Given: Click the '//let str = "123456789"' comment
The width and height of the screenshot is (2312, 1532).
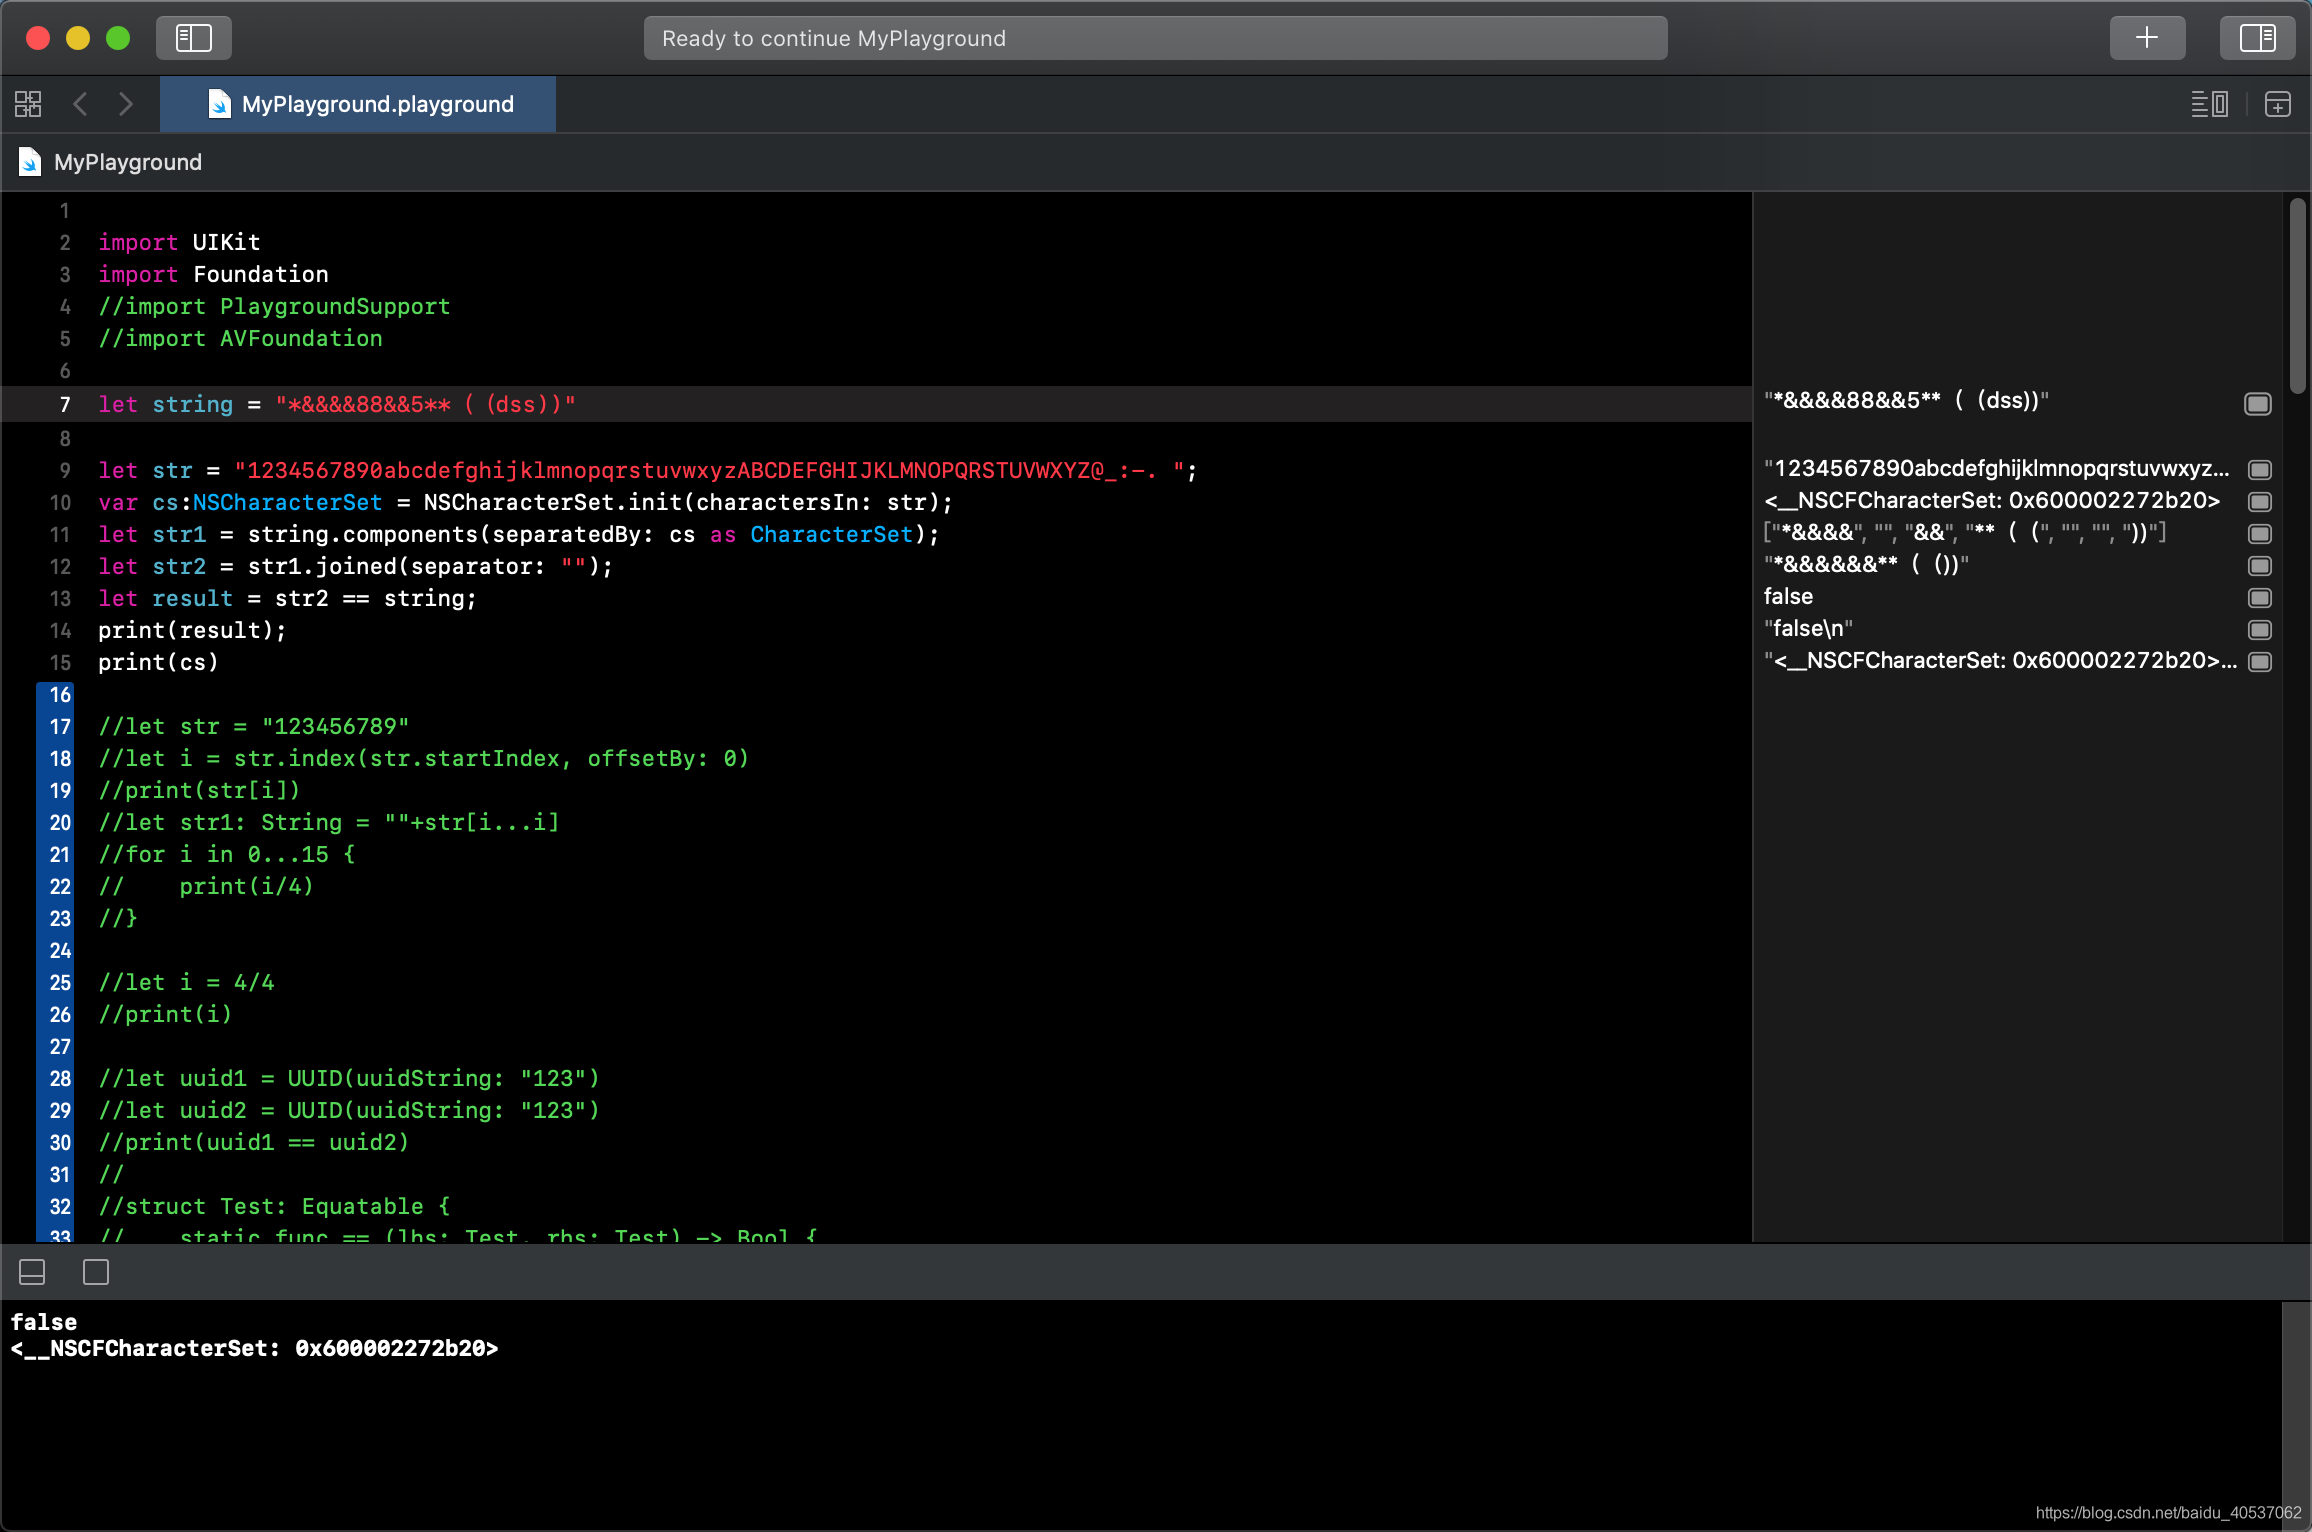Looking at the screenshot, I should click(254, 726).
